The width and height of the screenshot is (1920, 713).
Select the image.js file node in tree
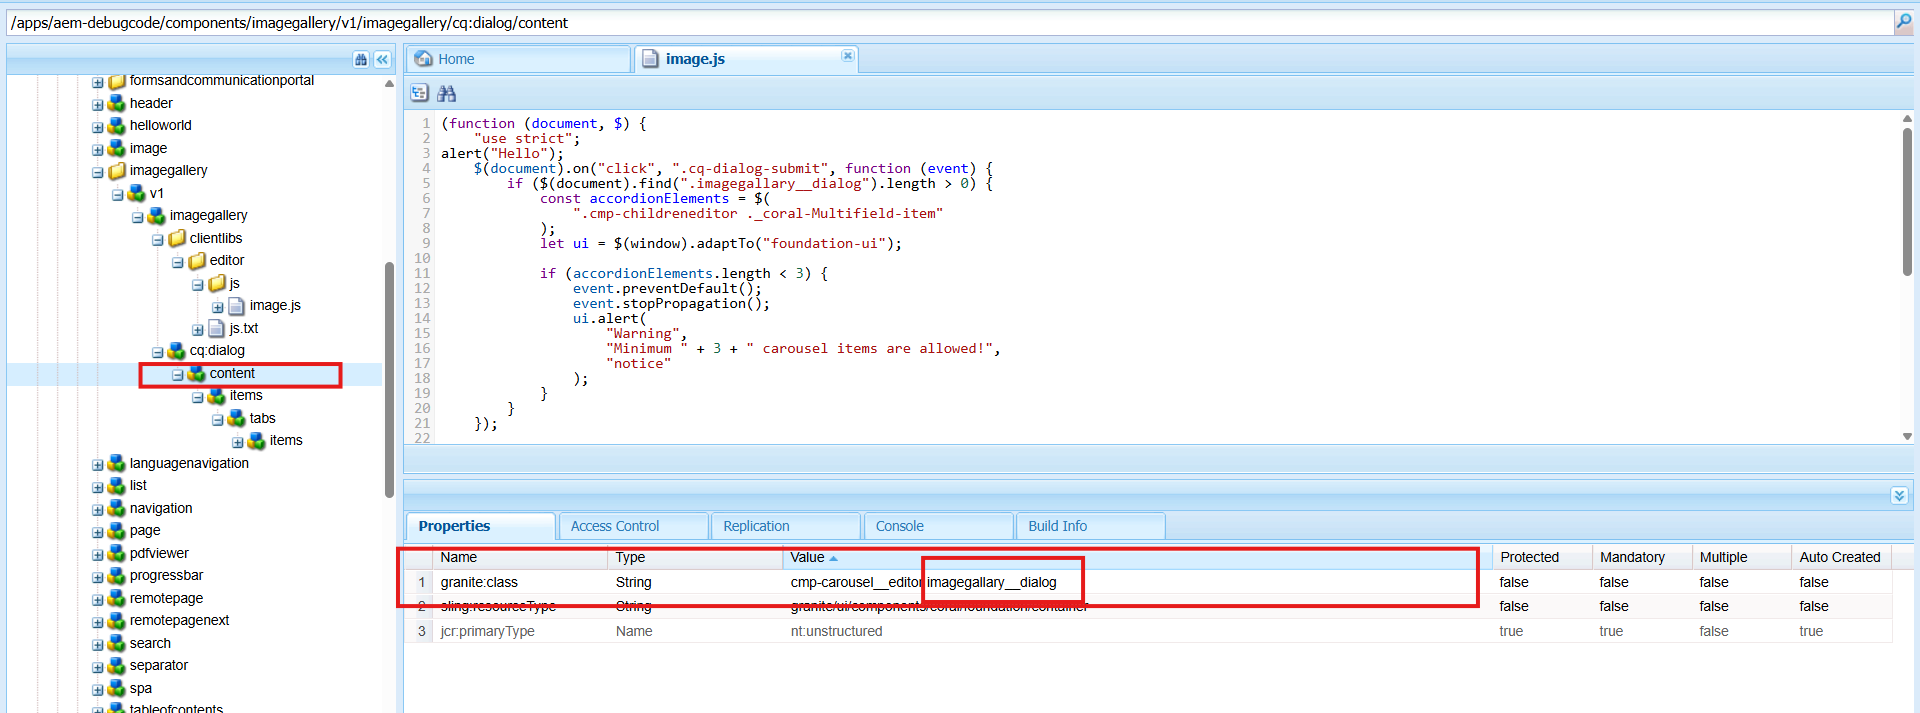tap(274, 306)
